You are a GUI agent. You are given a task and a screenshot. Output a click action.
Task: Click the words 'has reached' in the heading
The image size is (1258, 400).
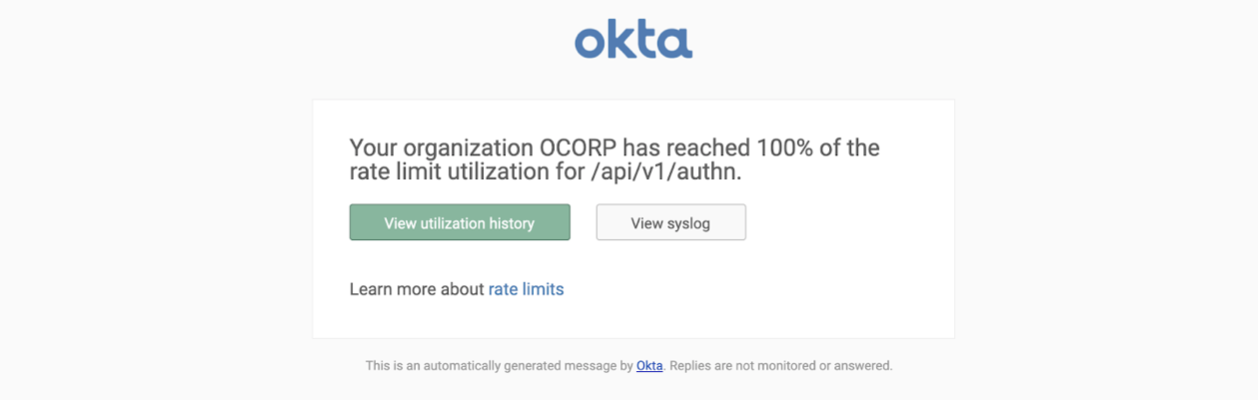pyautogui.click(x=692, y=148)
